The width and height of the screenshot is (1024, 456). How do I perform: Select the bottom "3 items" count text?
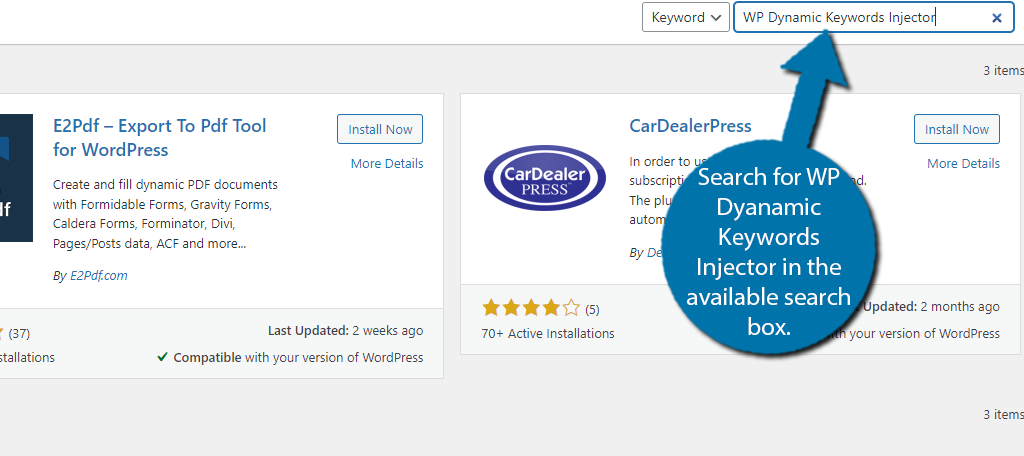click(1004, 414)
